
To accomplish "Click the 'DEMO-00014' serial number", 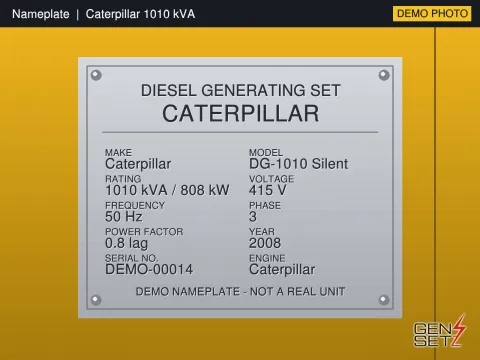I will (149, 269).
